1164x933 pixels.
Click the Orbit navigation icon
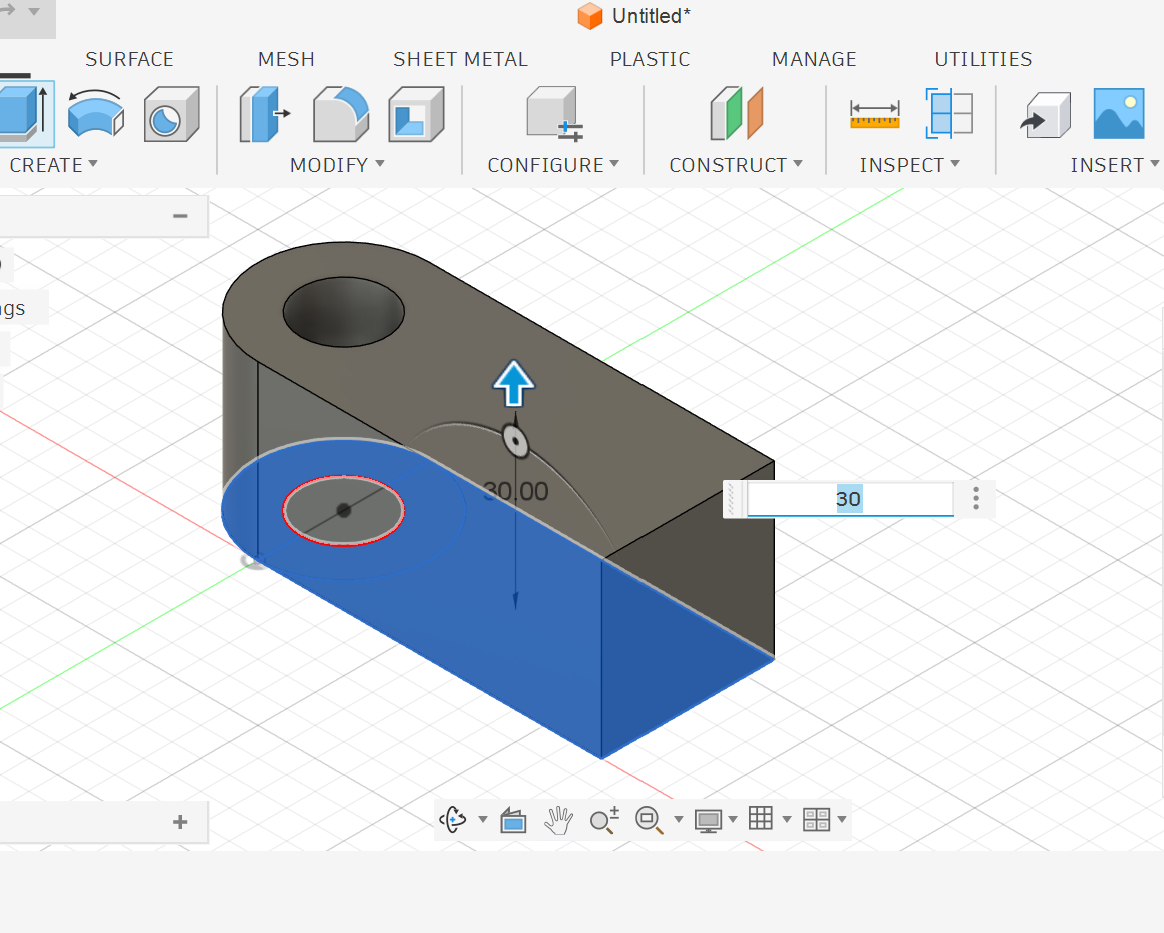coord(453,819)
